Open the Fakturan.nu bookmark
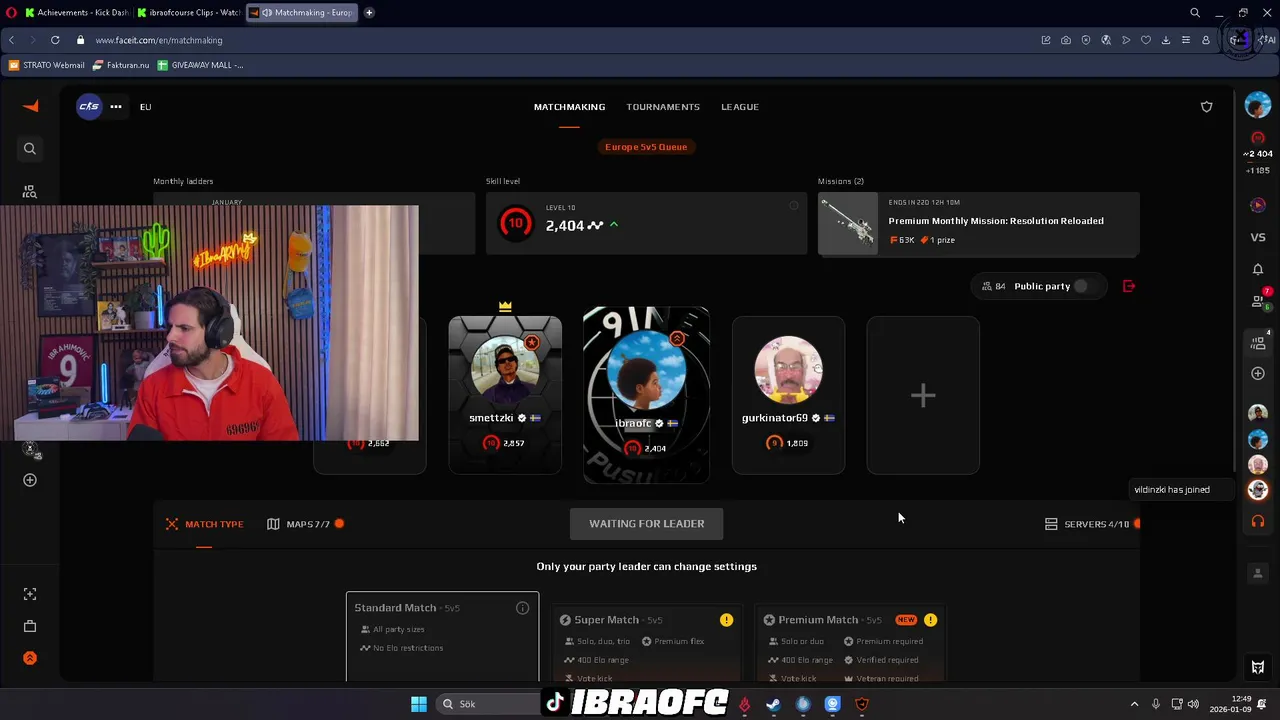 [120, 65]
